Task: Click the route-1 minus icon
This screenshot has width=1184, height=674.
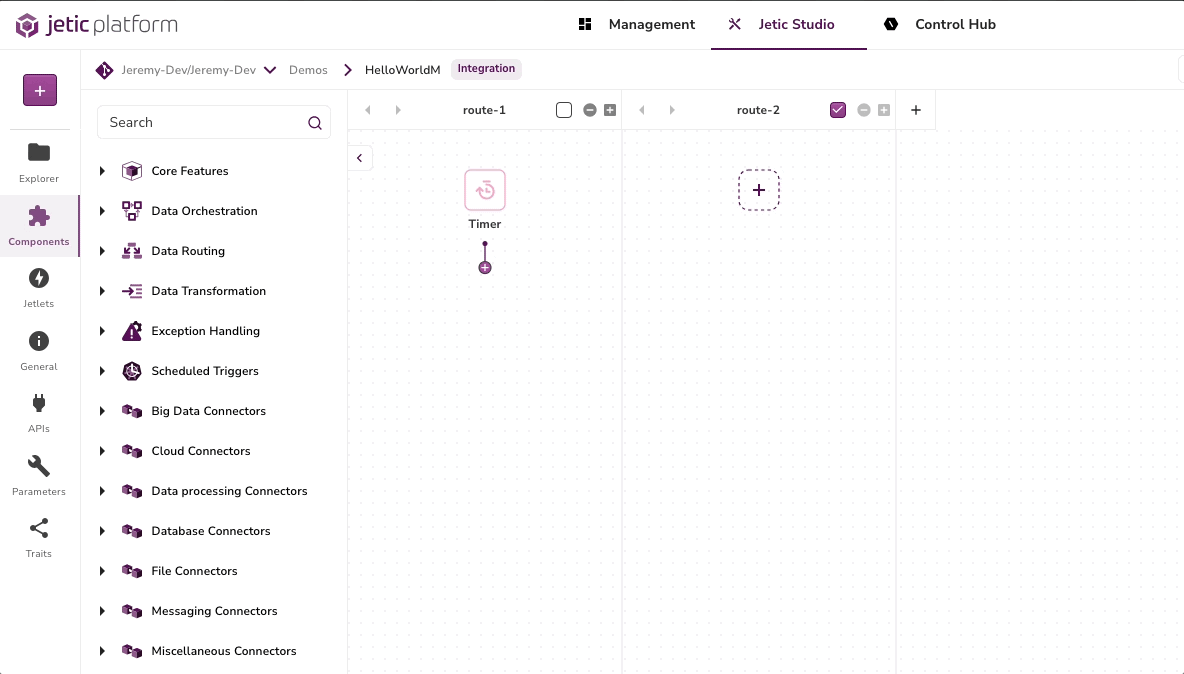Action: pyautogui.click(x=590, y=110)
